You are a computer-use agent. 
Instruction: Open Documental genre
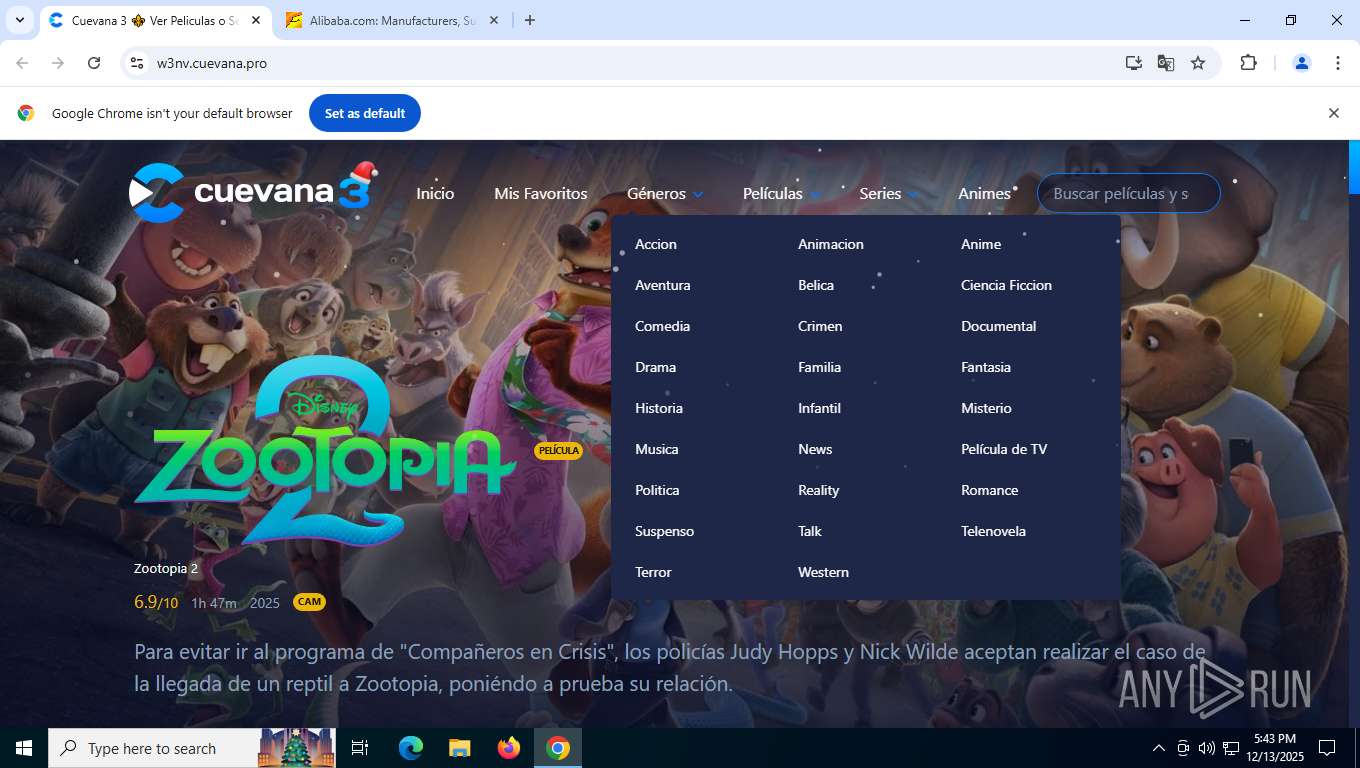point(998,326)
